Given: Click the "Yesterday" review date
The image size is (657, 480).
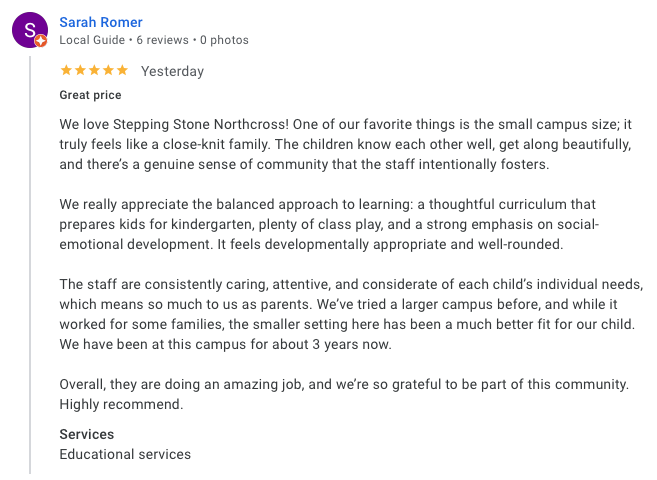Looking at the screenshot, I should [172, 71].
